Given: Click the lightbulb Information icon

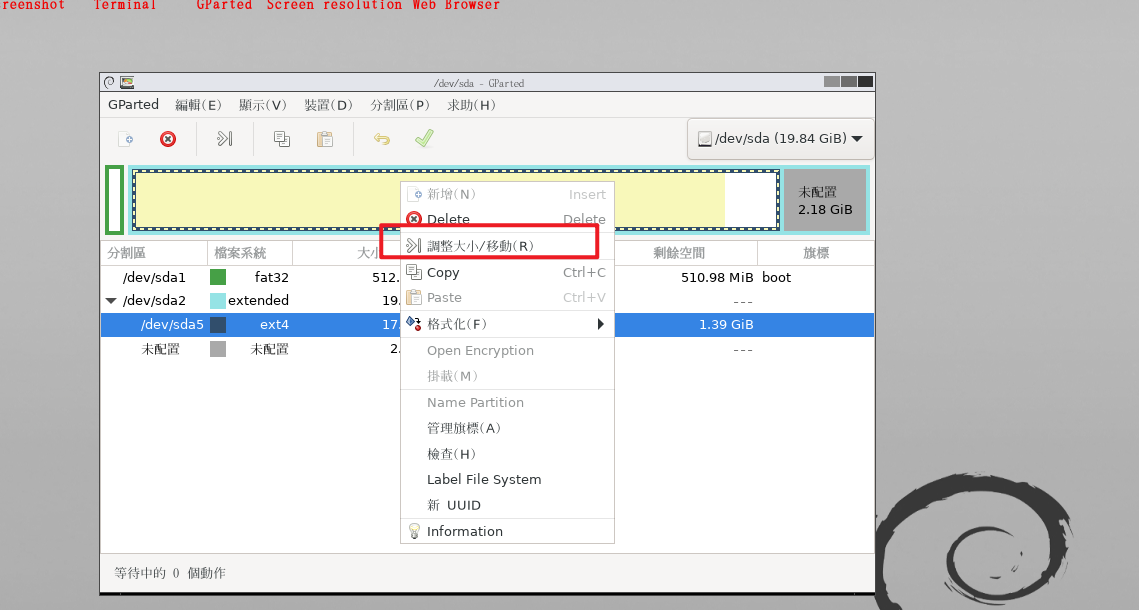Looking at the screenshot, I should coord(414,531).
